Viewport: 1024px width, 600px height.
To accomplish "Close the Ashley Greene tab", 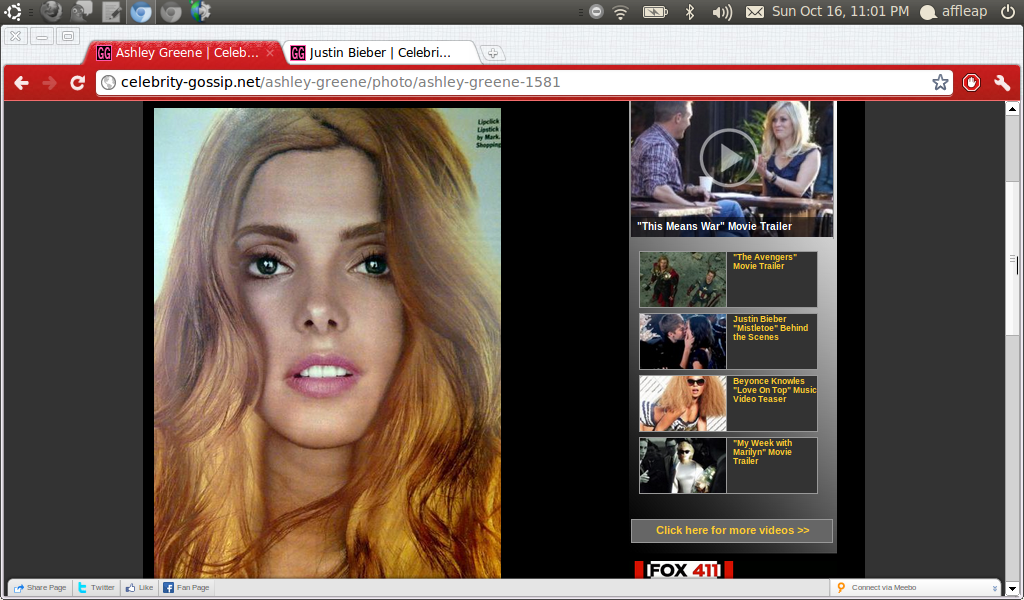I will tap(270, 52).
